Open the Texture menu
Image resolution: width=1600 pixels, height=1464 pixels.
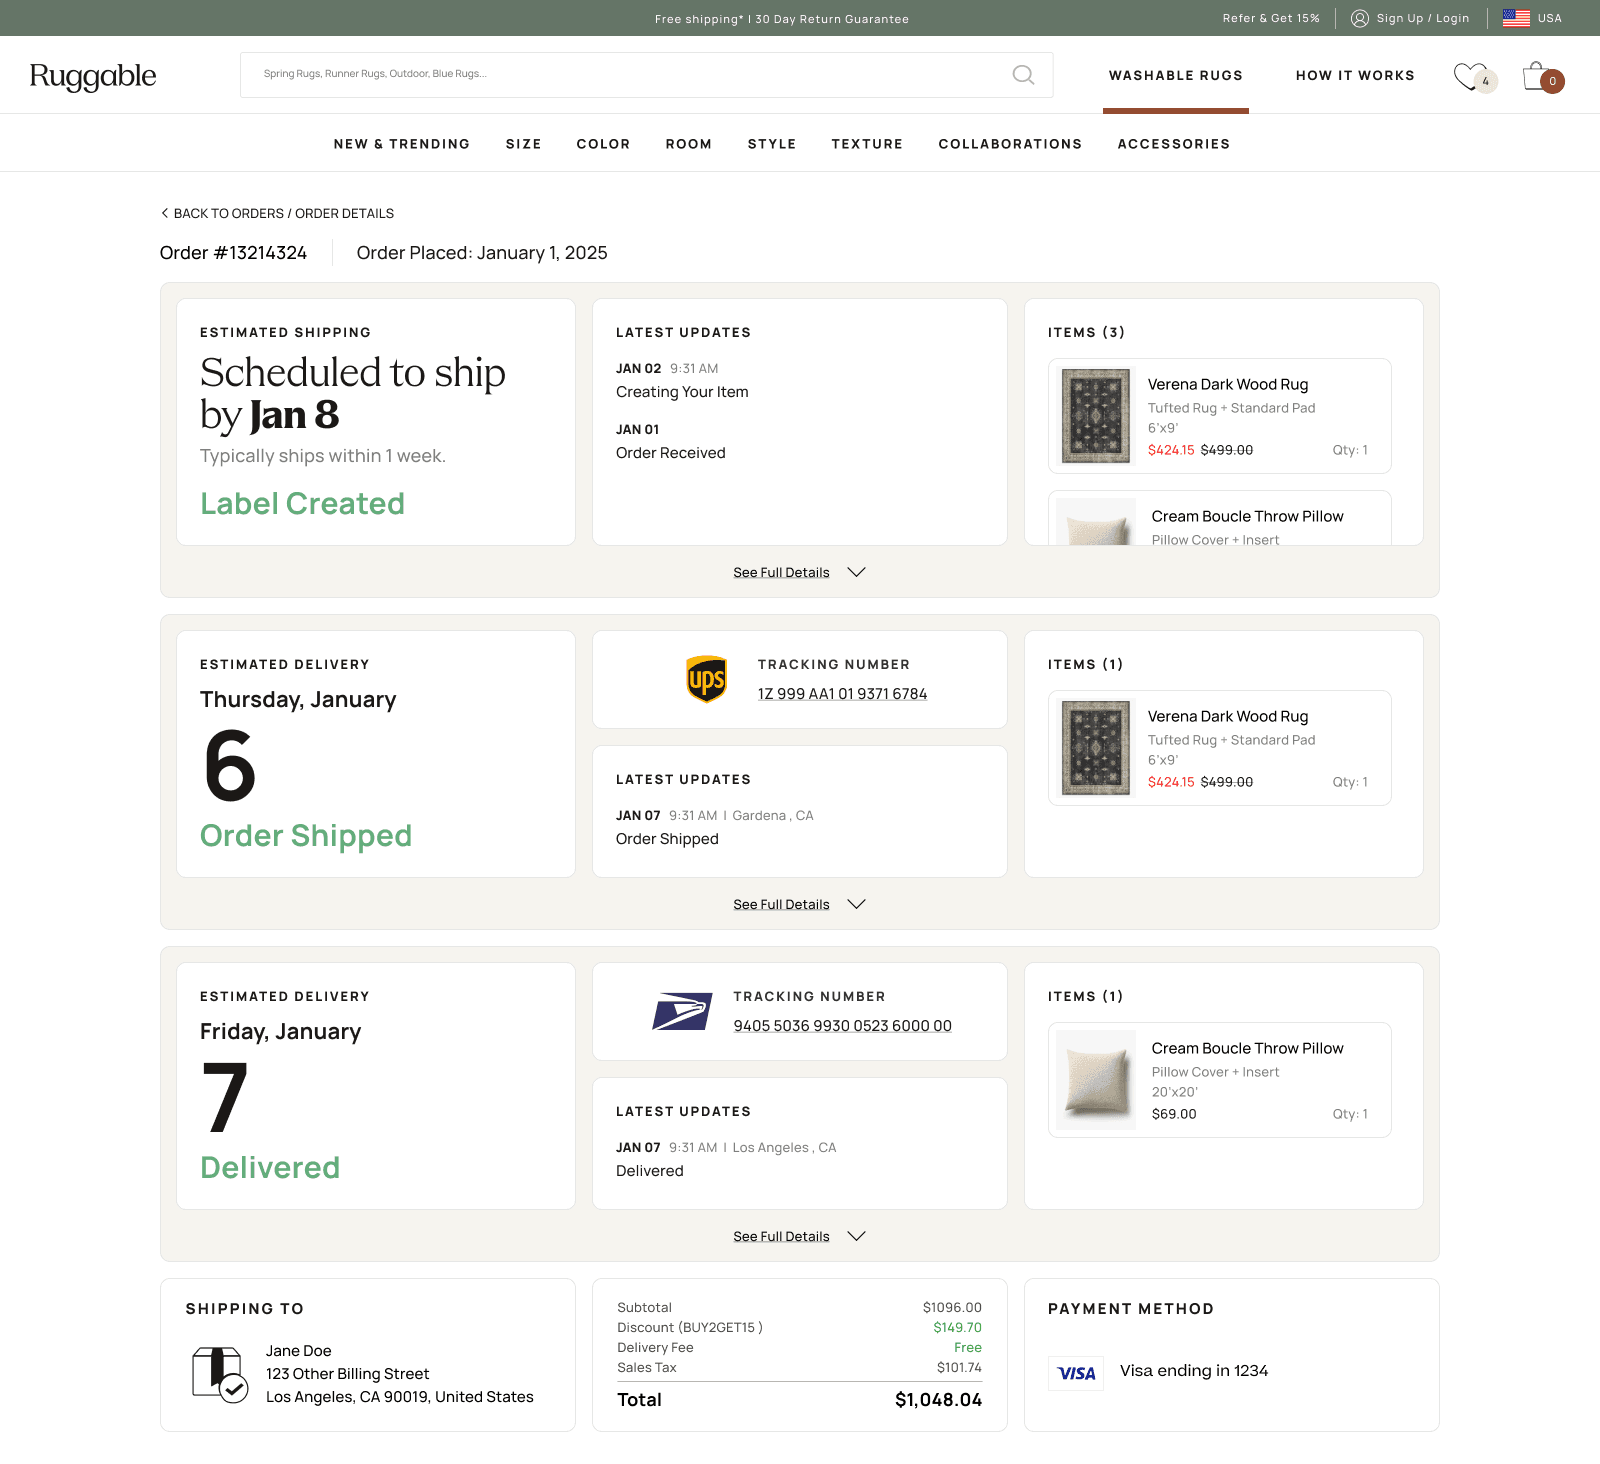[x=867, y=144]
